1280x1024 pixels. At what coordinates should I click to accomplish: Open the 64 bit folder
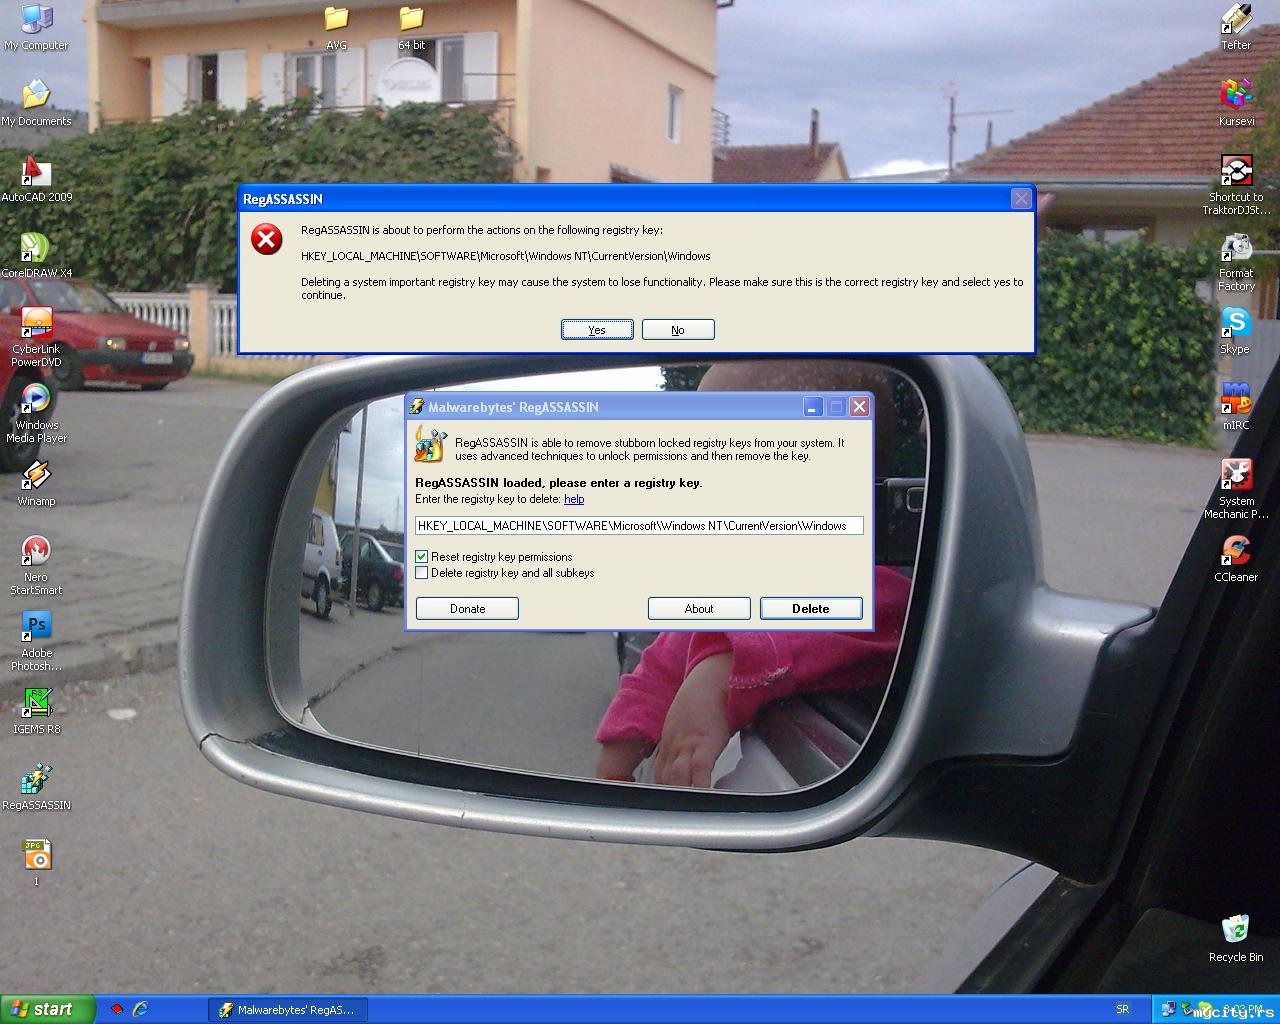[x=411, y=27]
